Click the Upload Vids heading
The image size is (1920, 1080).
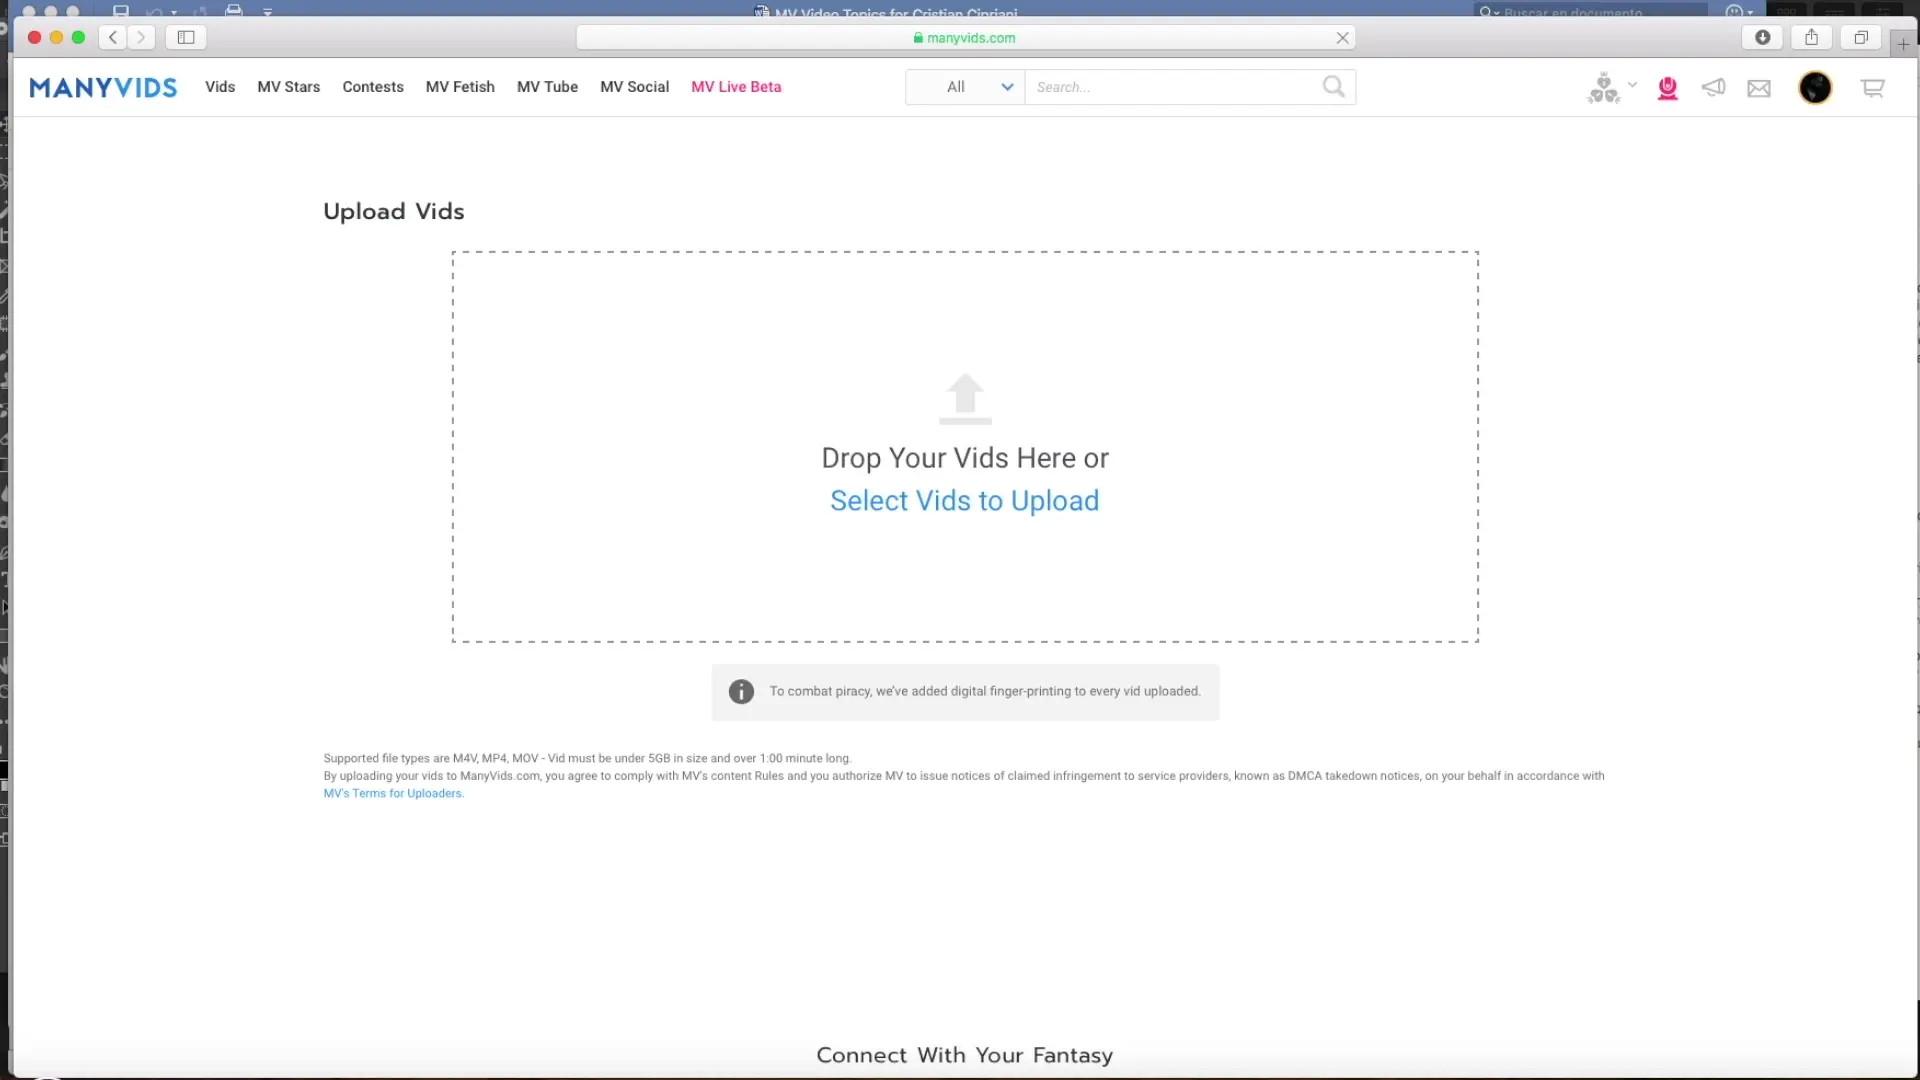coord(394,211)
